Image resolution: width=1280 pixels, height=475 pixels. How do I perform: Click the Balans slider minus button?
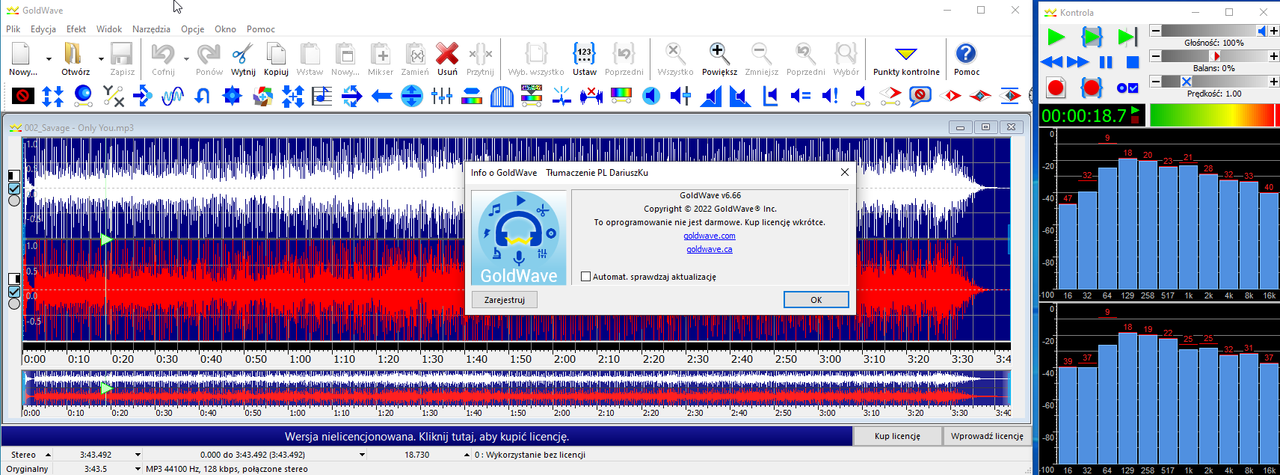1155,56
